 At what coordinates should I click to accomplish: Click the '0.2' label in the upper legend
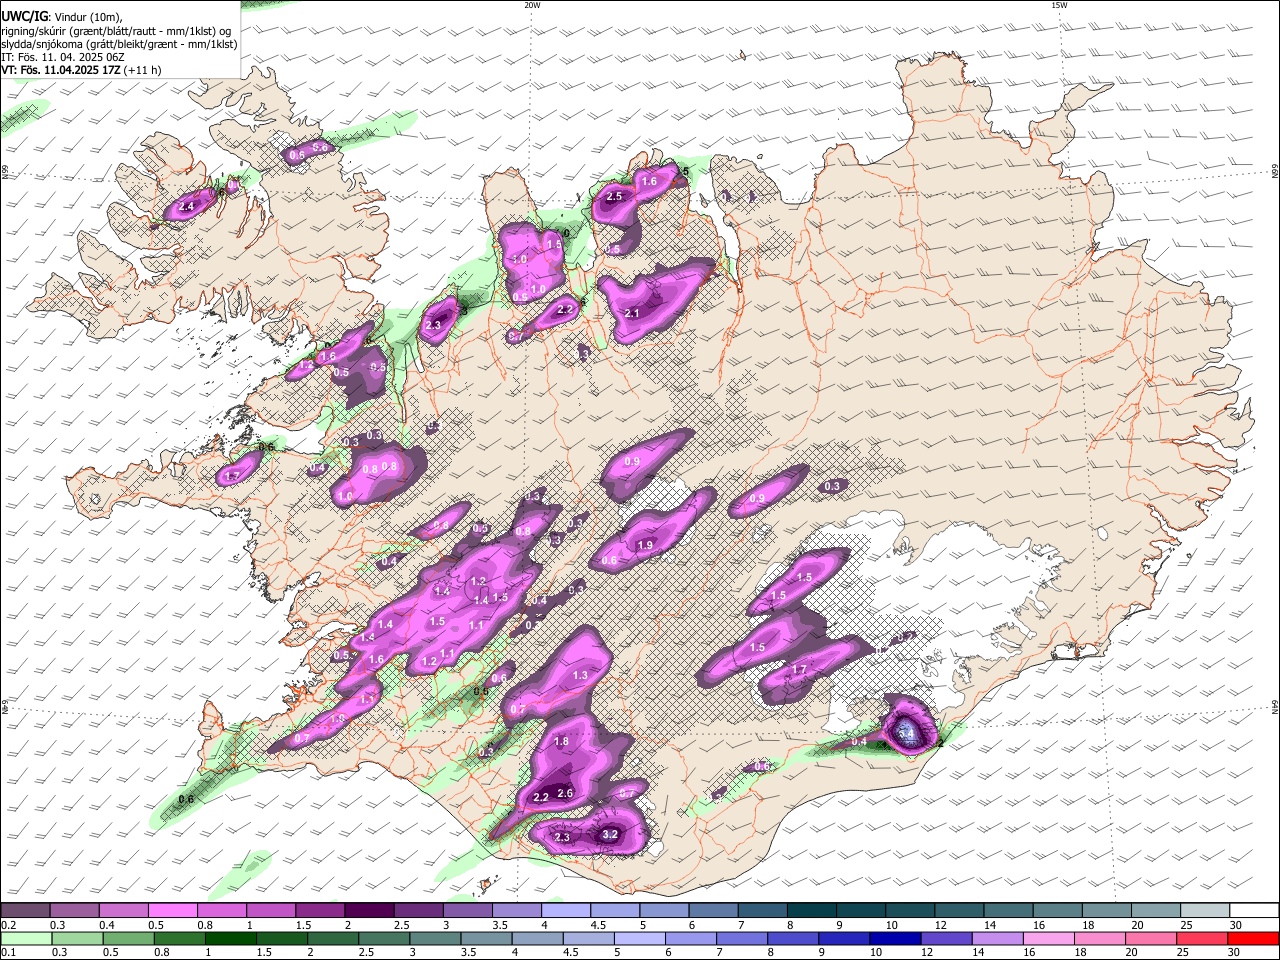click(x=8, y=925)
